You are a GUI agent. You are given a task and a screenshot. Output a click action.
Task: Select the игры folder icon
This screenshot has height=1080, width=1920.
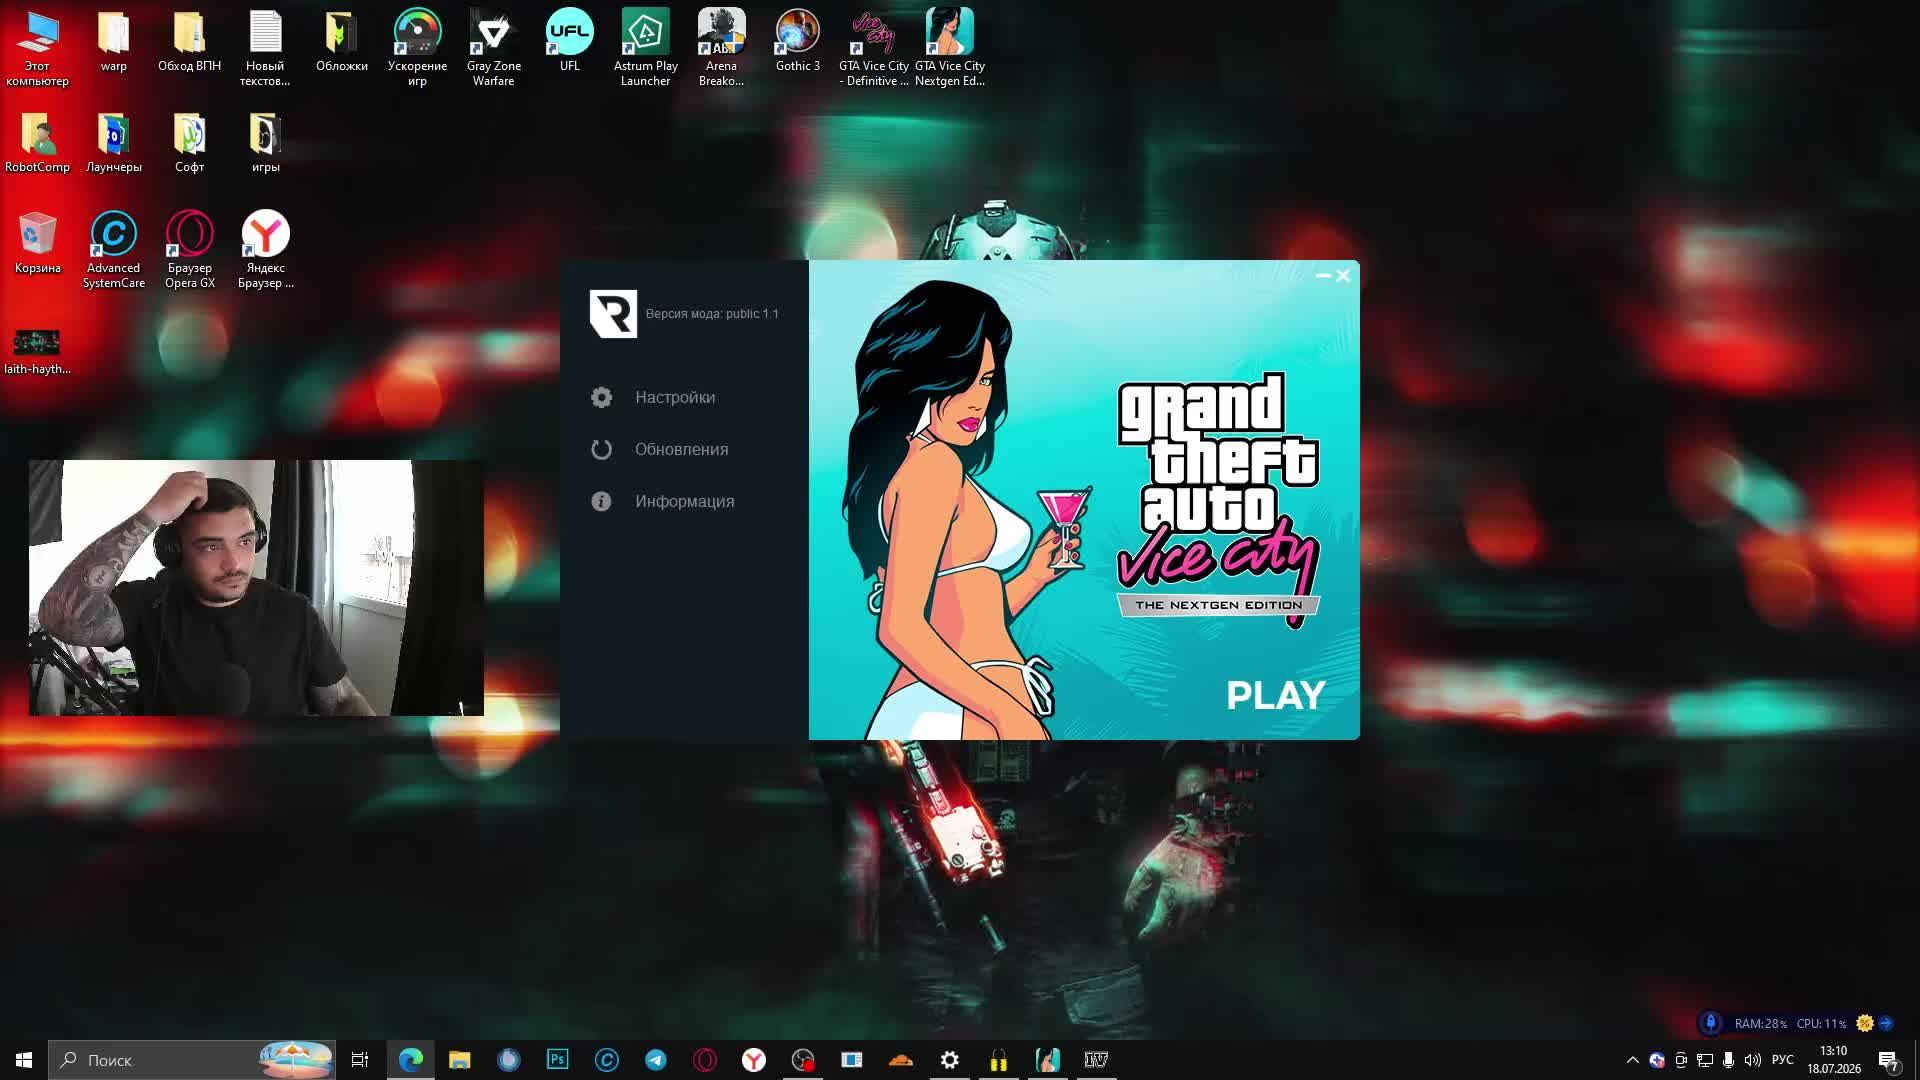click(265, 143)
